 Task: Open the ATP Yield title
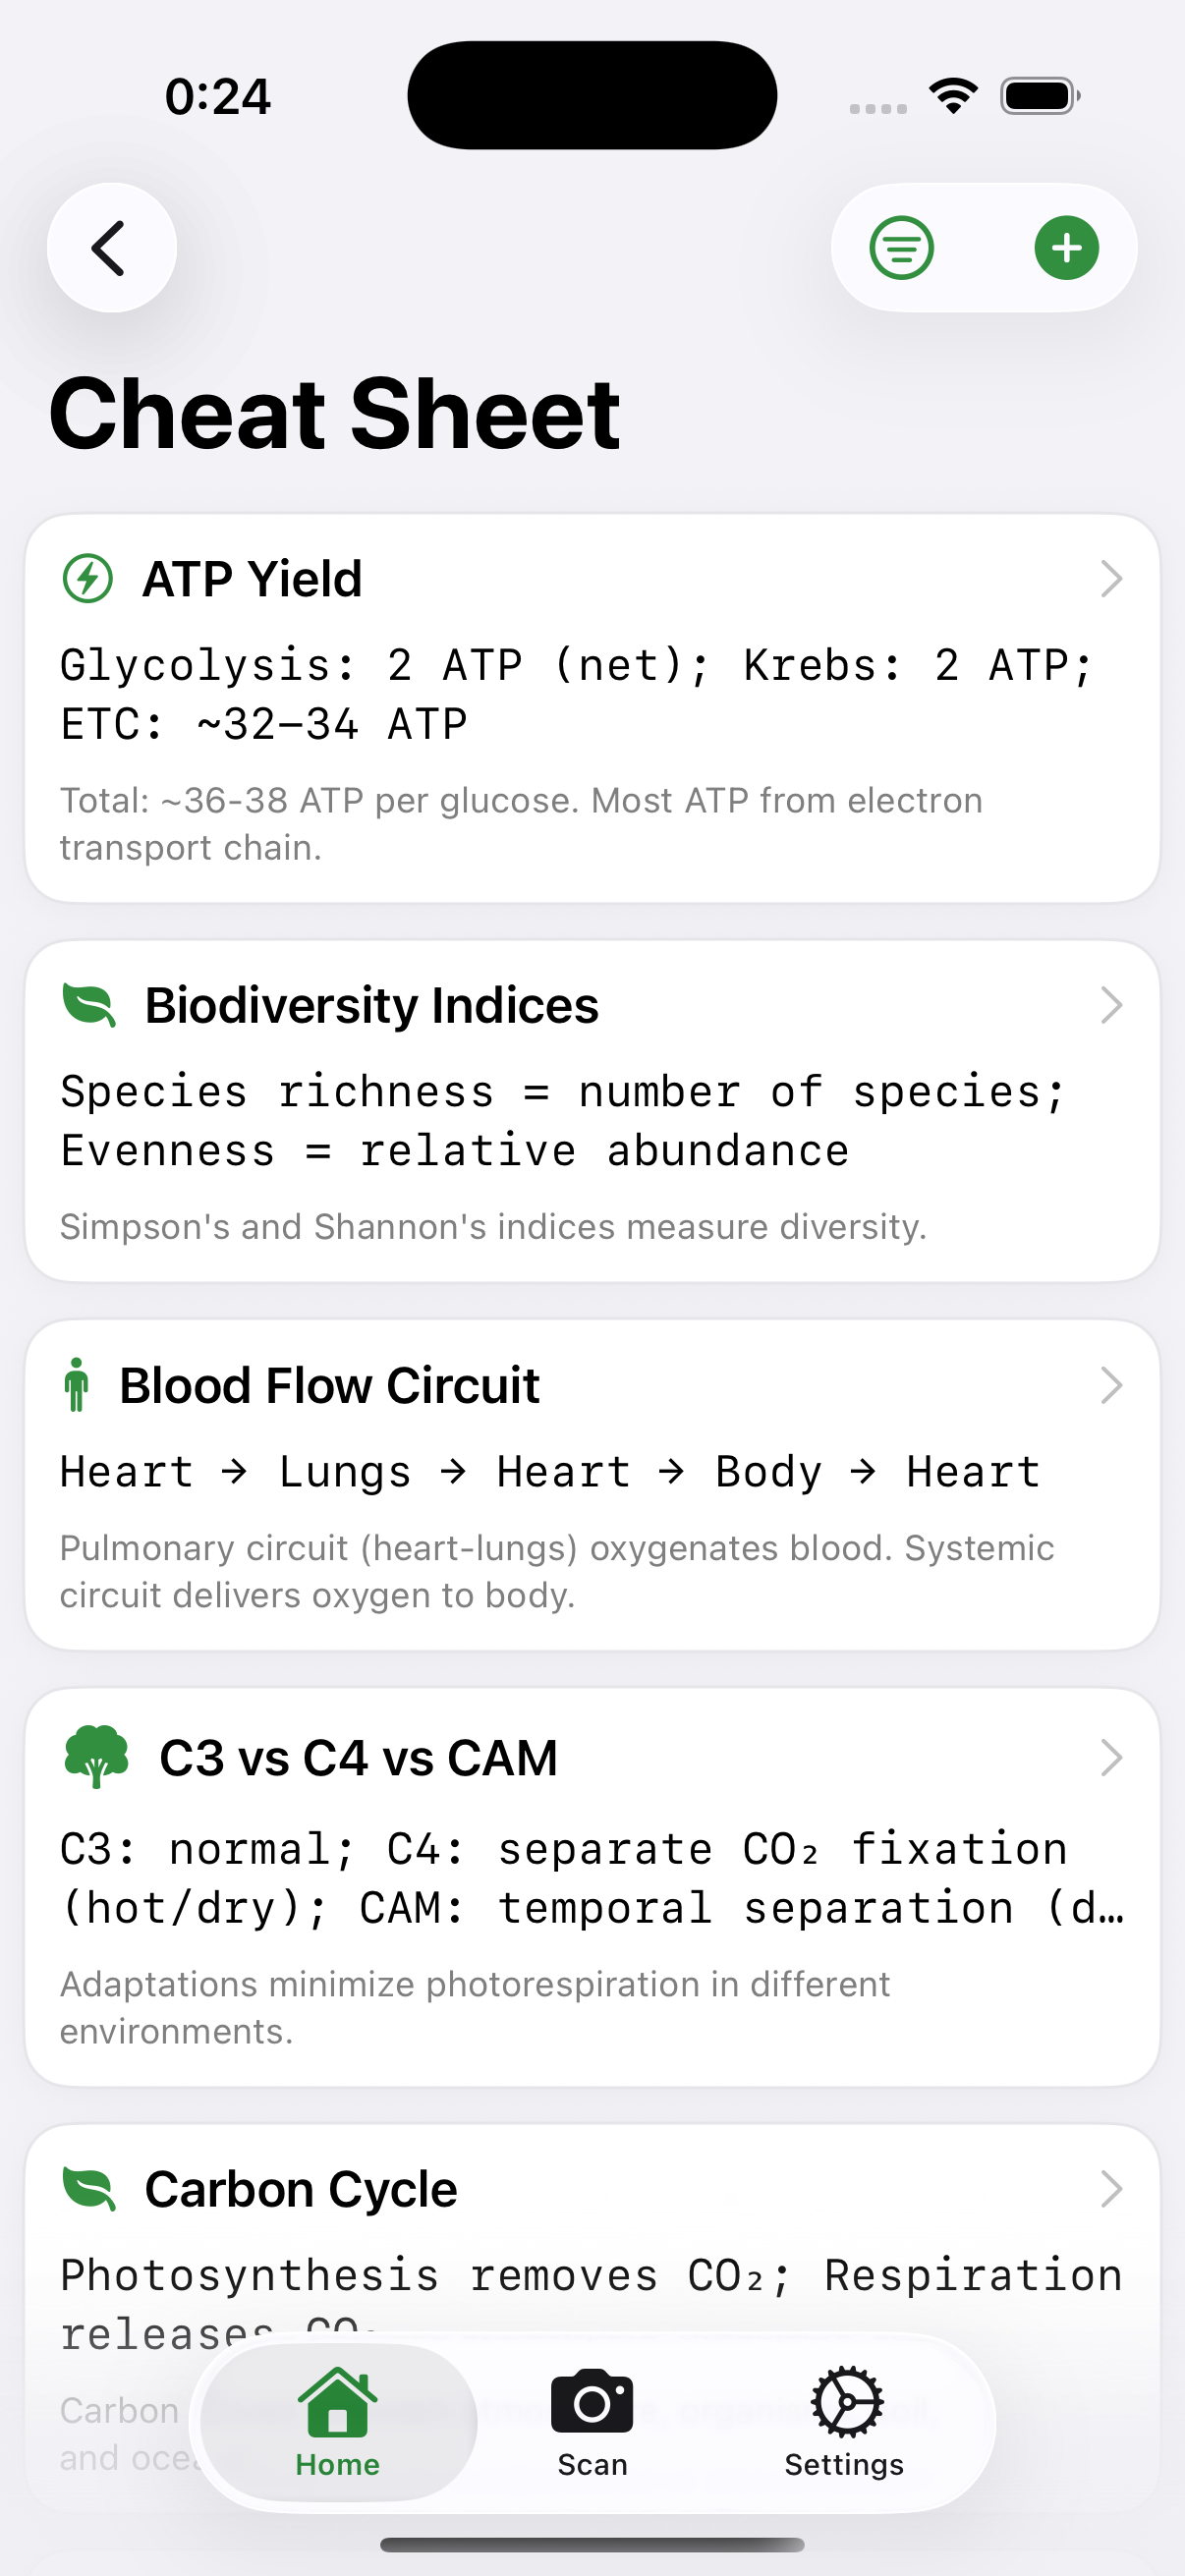(x=252, y=579)
